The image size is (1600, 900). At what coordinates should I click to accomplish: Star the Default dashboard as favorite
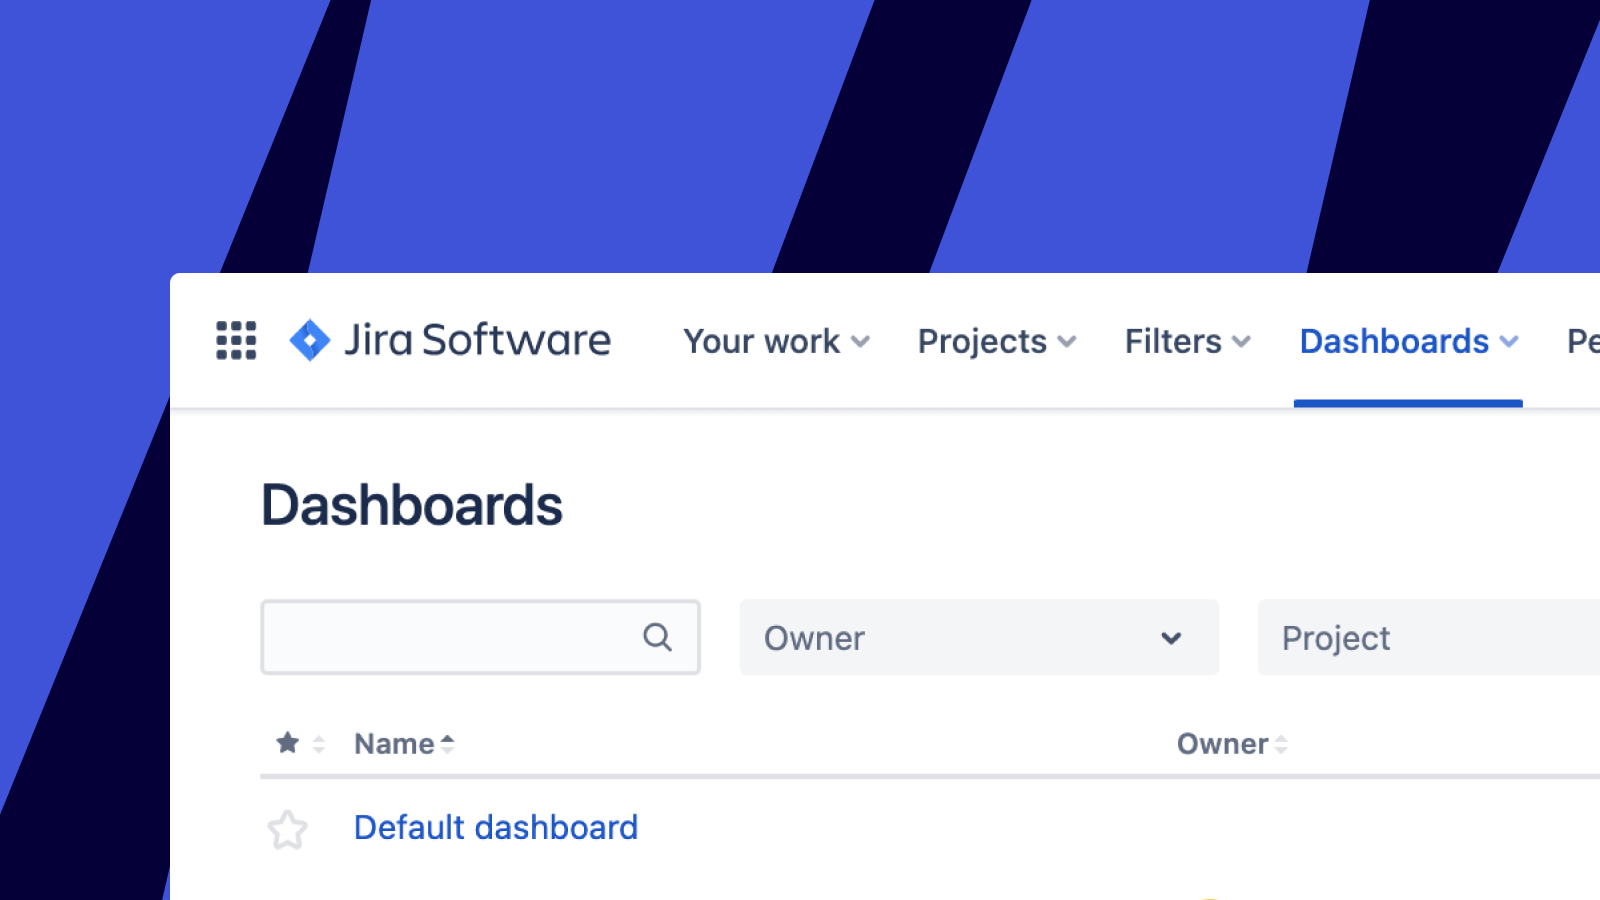click(x=287, y=829)
